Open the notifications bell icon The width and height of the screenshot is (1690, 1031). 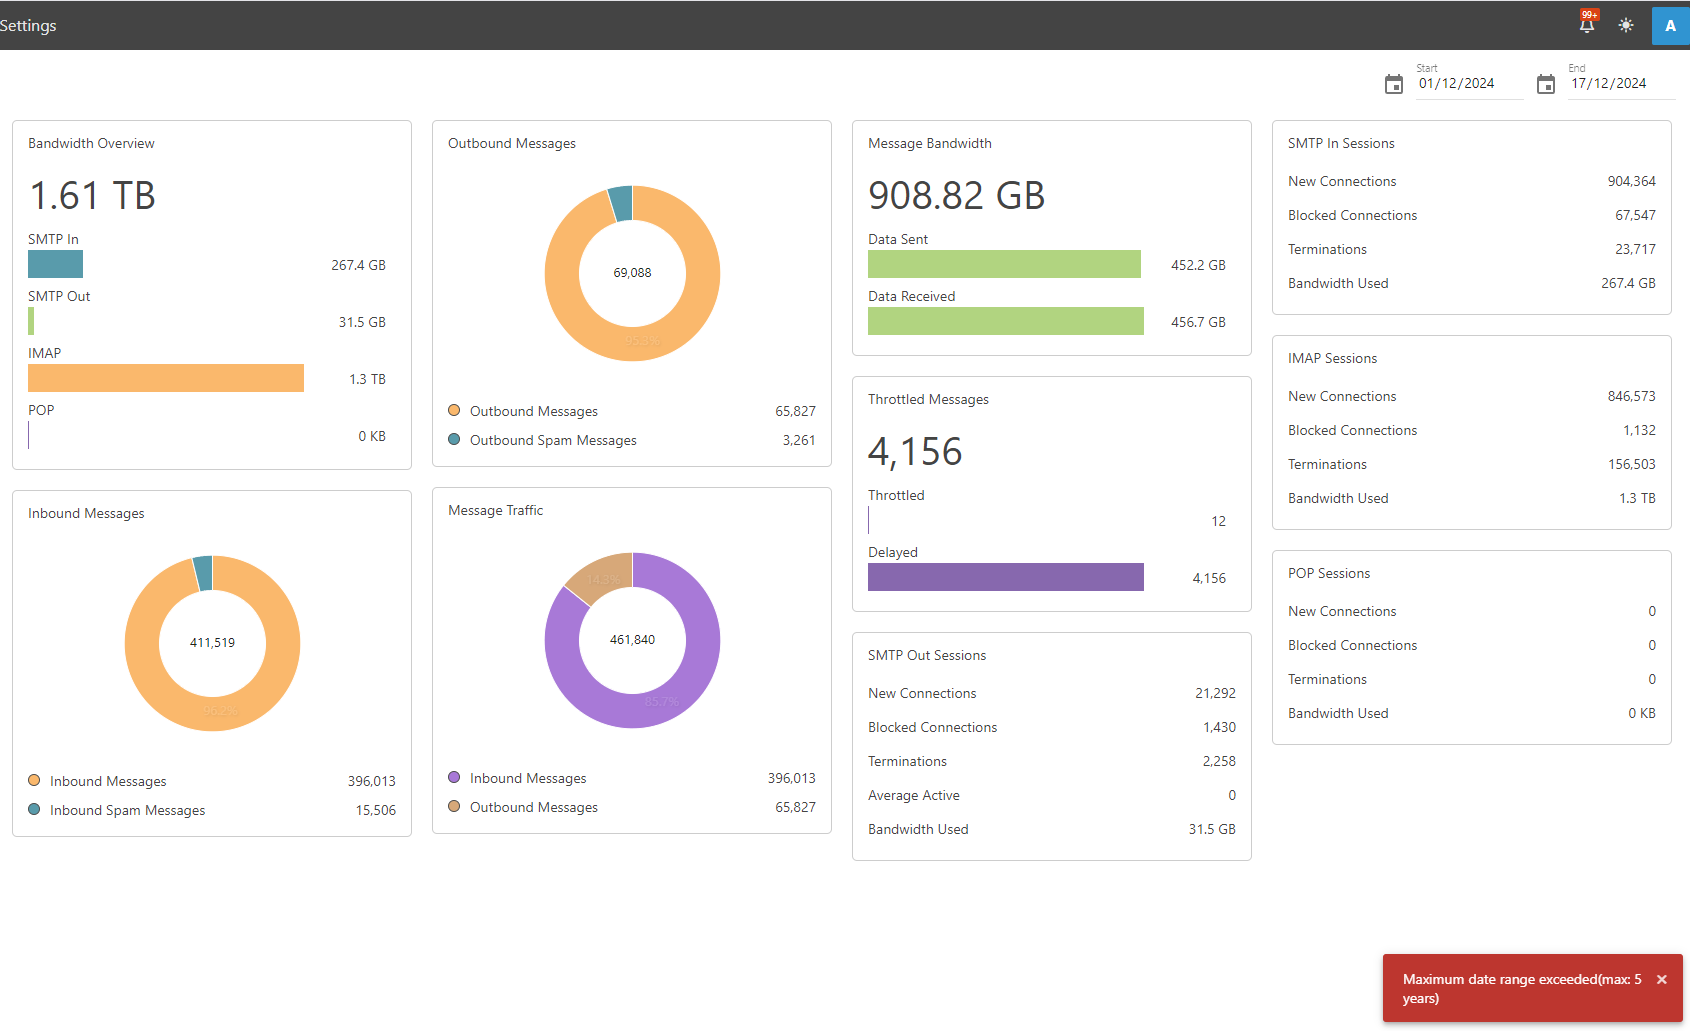click(1586, 25)
